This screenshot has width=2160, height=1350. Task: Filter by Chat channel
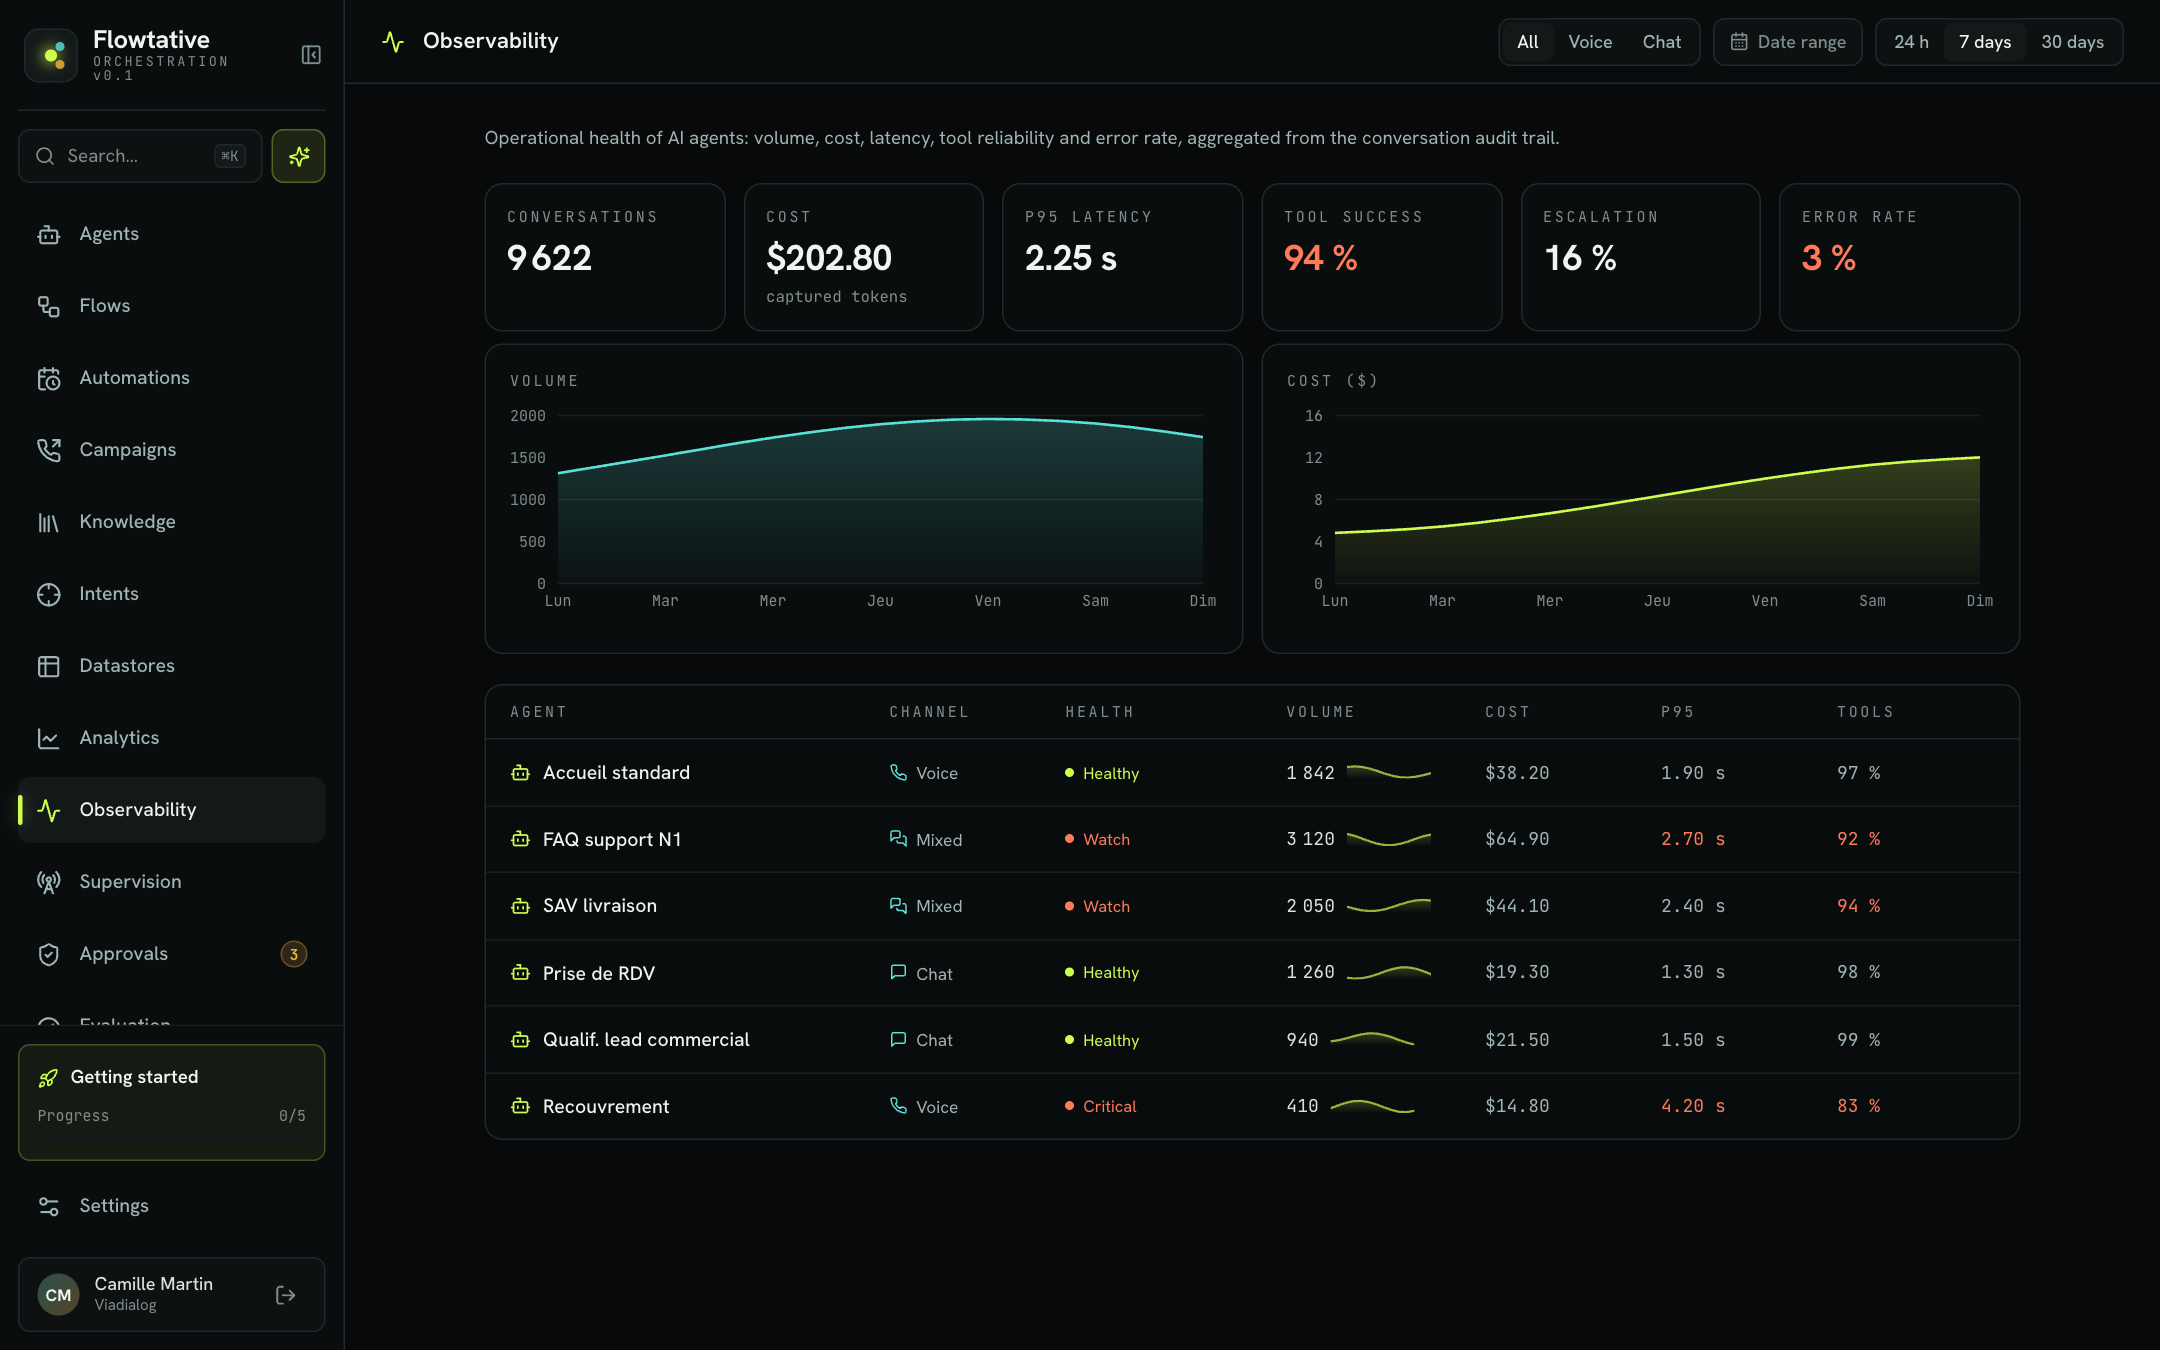pyautogui.click(x=1661, y=42)
